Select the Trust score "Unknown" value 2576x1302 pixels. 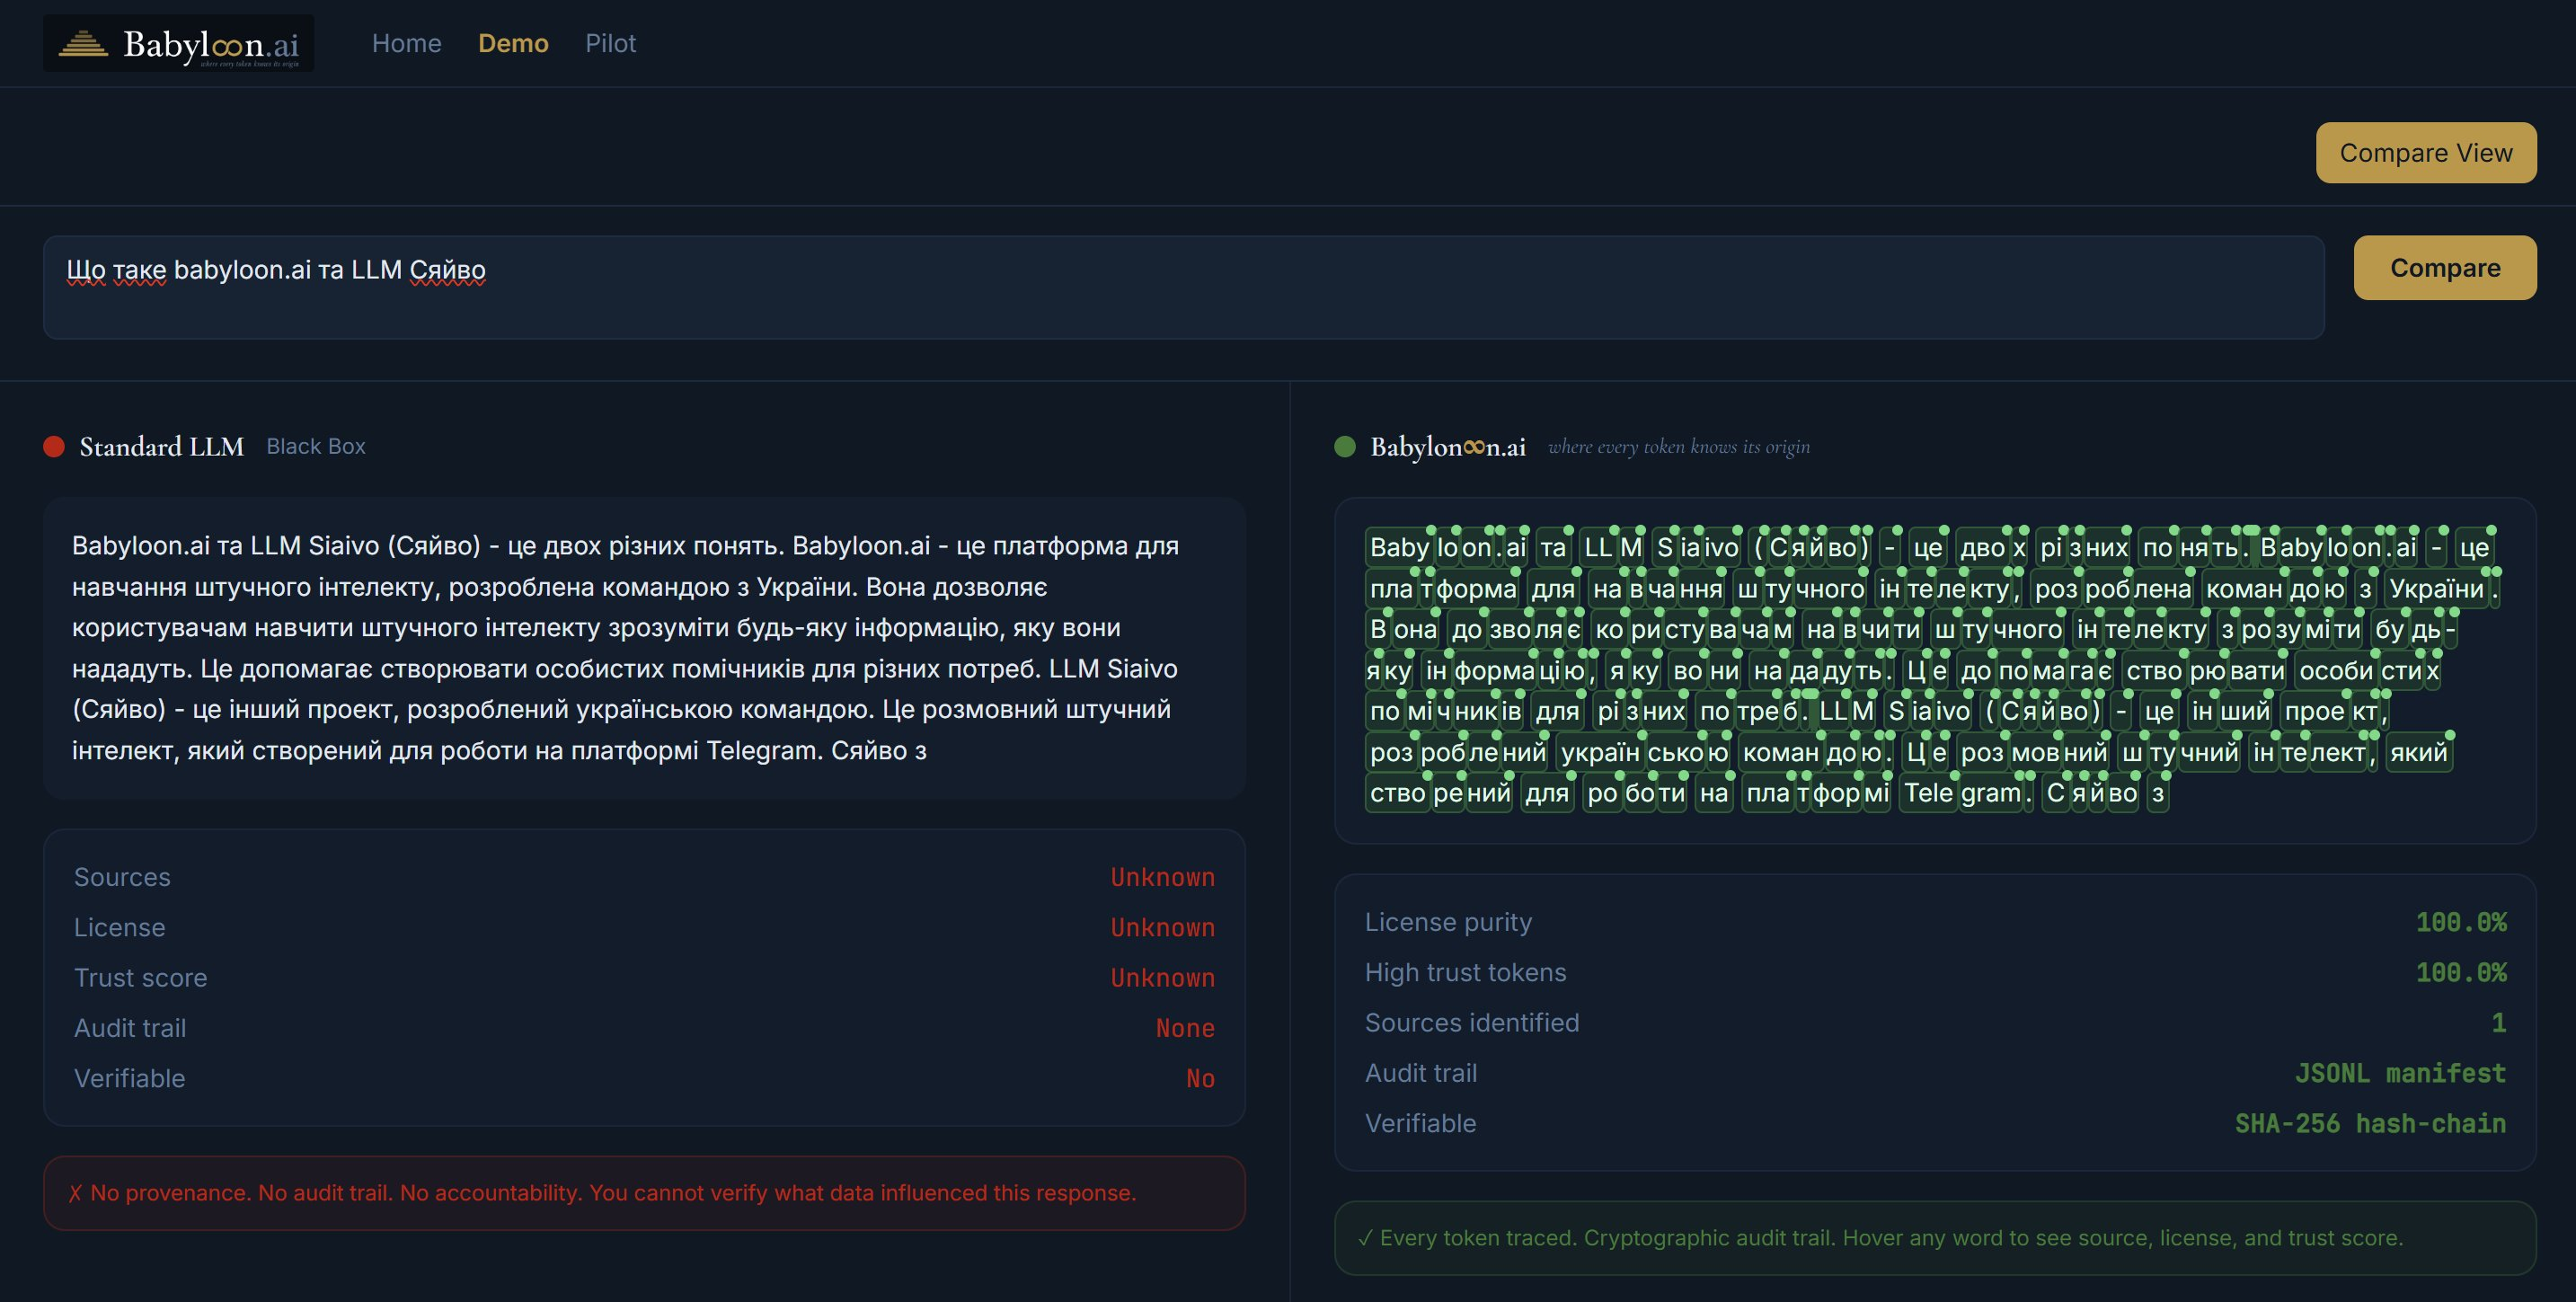1163,978
